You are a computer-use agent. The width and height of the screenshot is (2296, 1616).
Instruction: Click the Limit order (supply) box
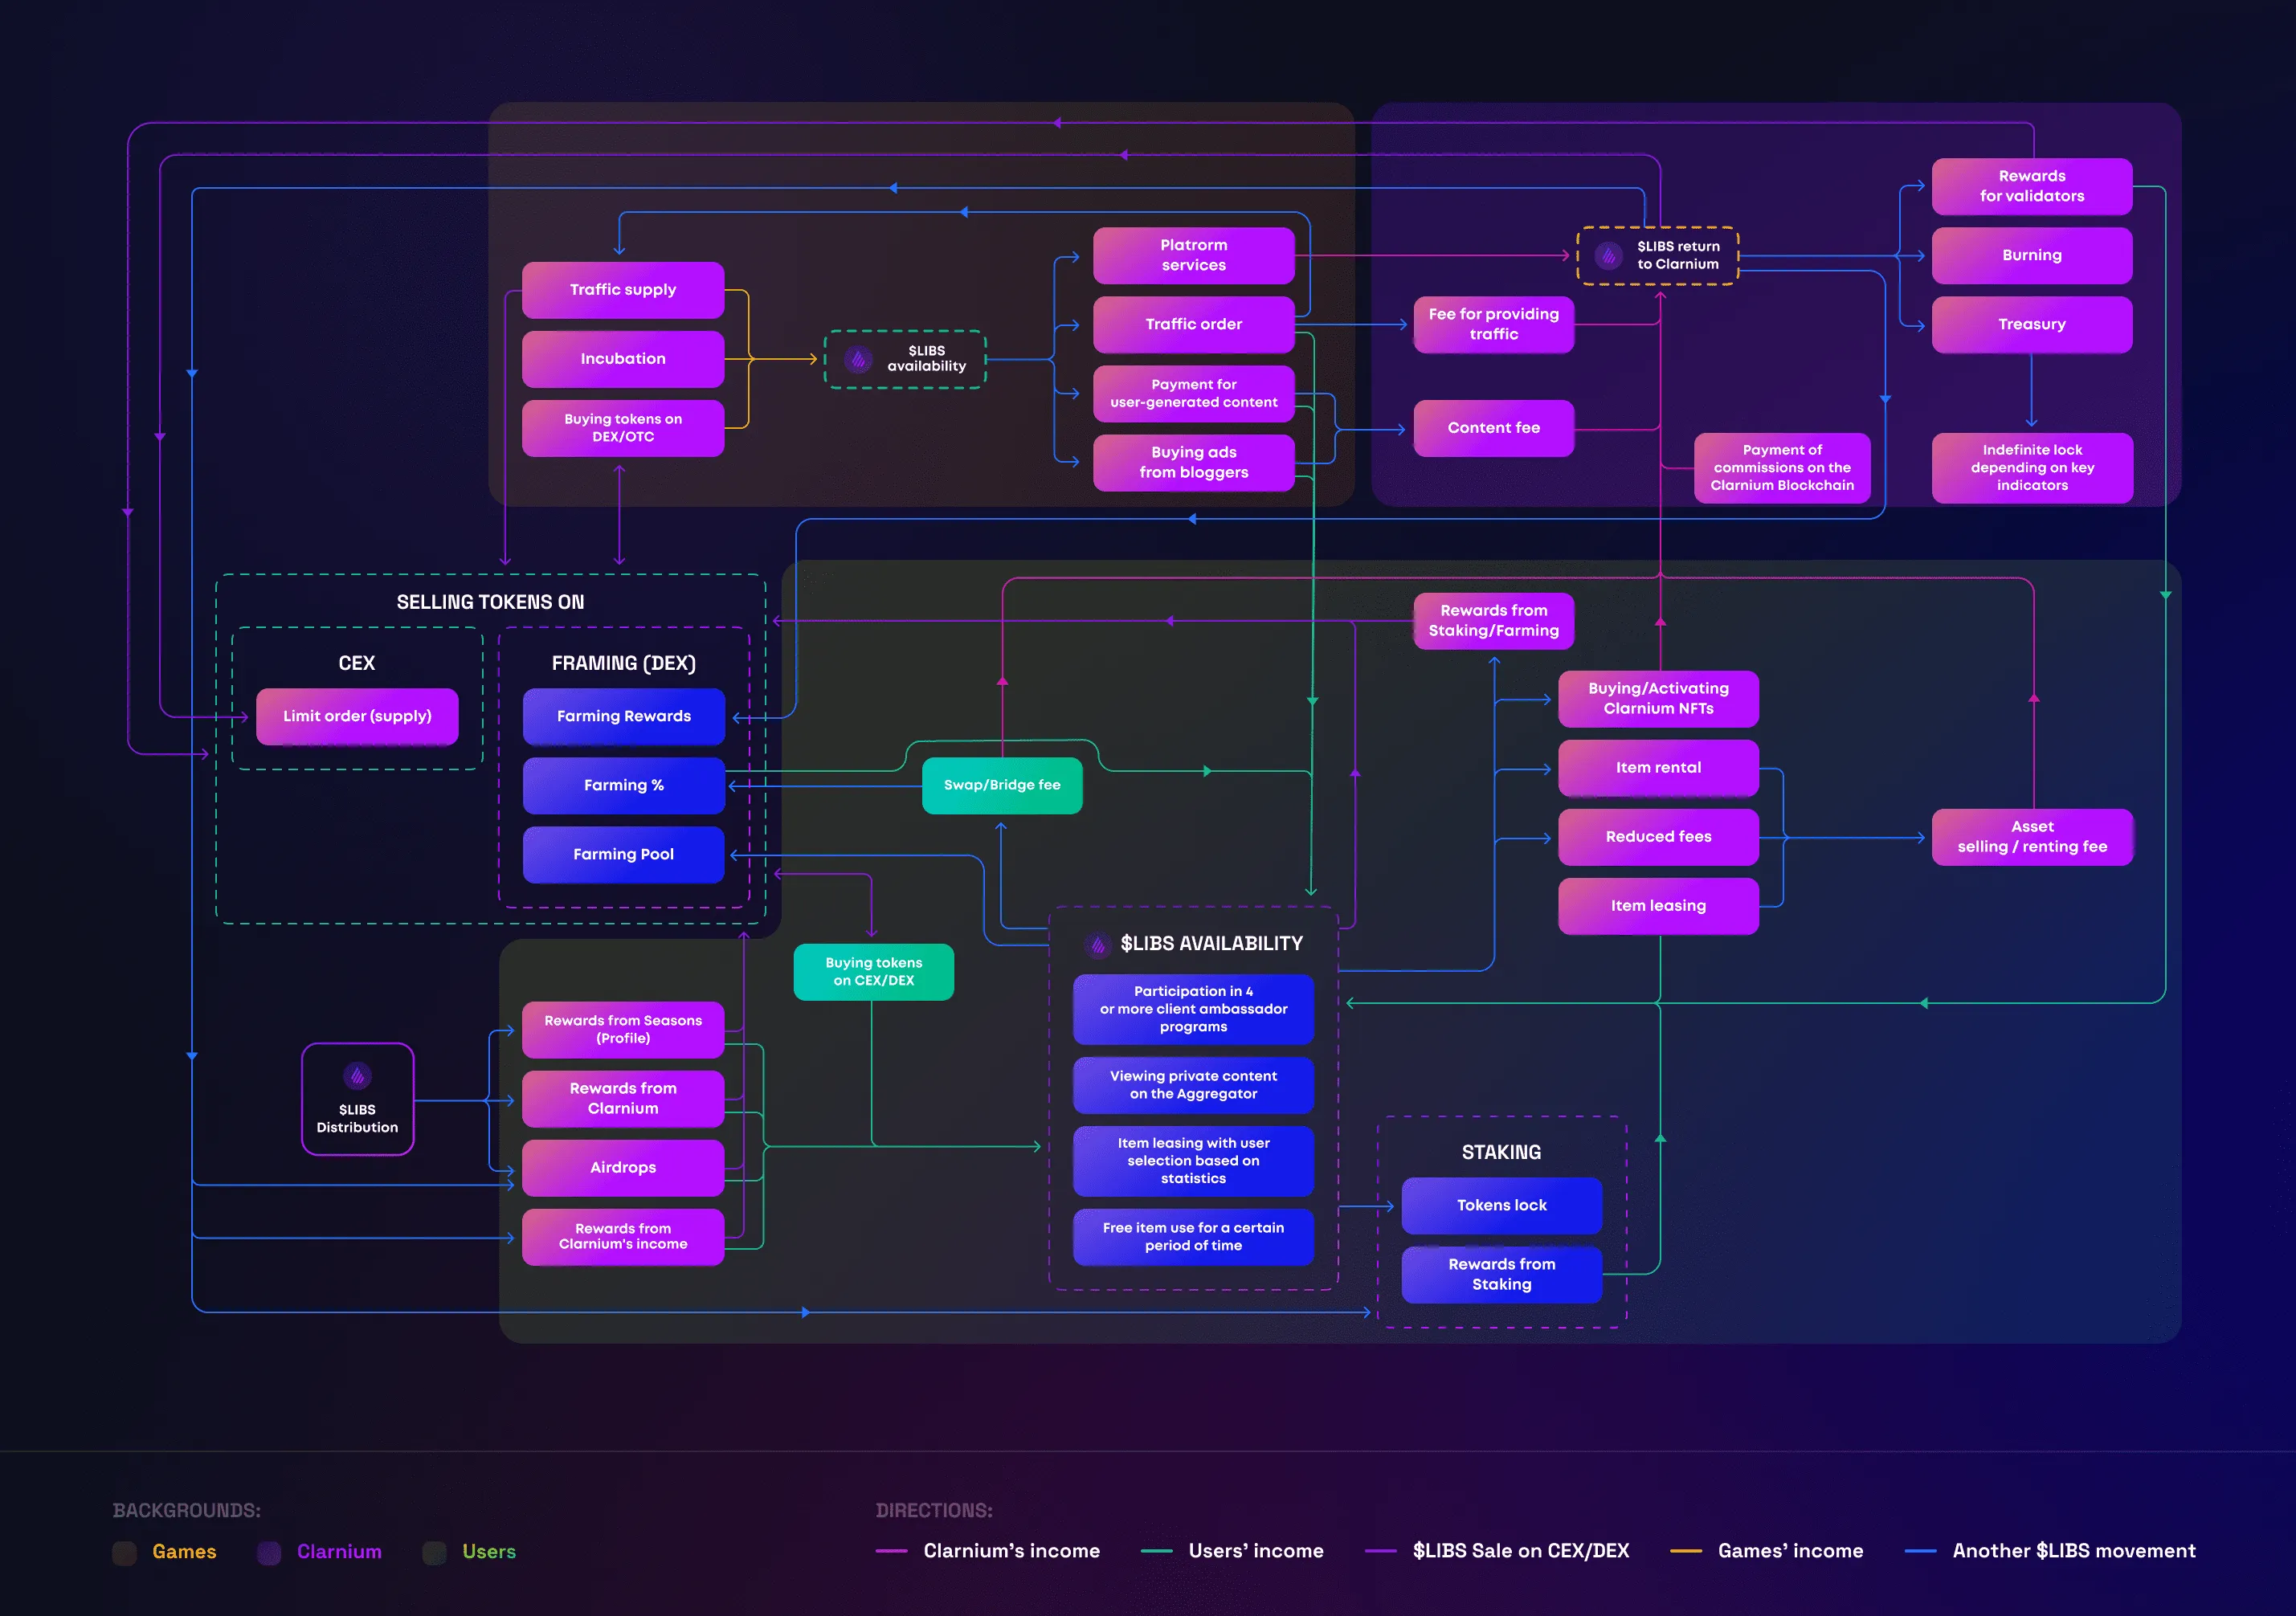[357, 716]
